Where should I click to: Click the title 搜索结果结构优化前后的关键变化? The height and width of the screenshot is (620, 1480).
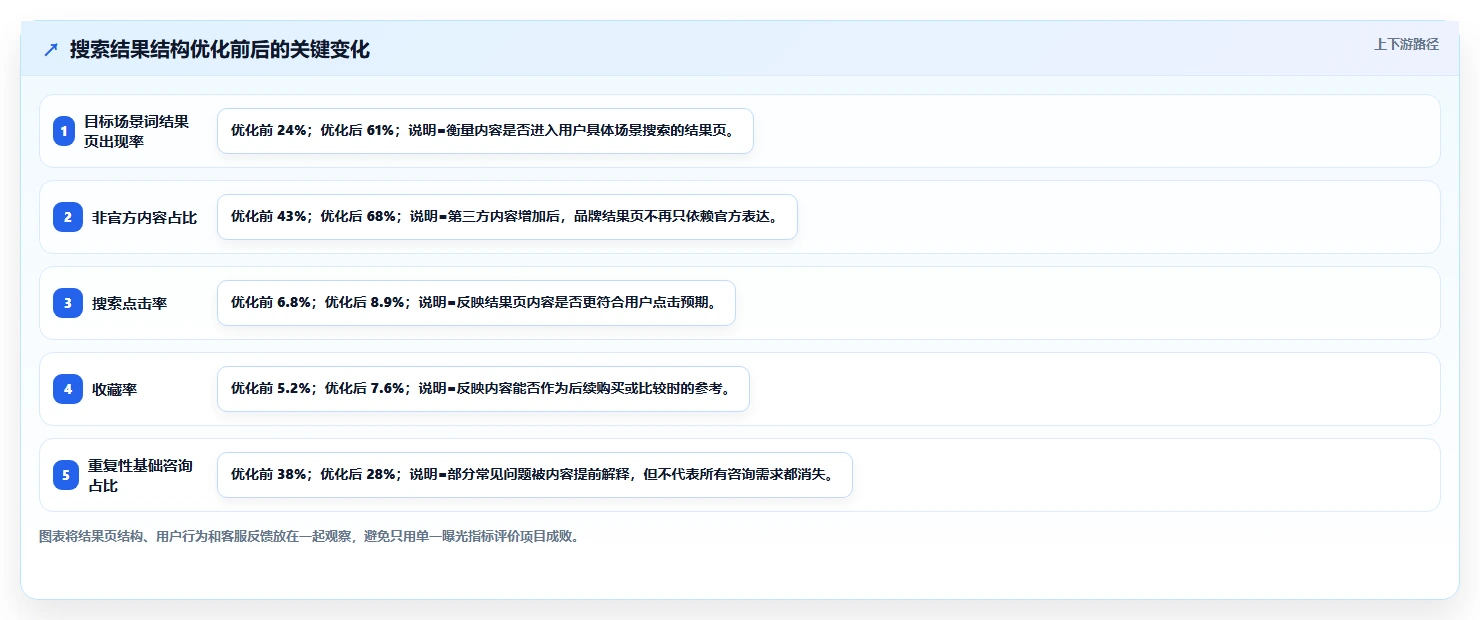[219, 50]
